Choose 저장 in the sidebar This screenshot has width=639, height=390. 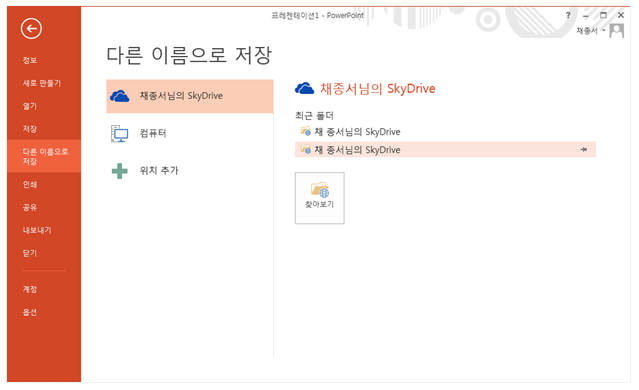tap(30, 129)
